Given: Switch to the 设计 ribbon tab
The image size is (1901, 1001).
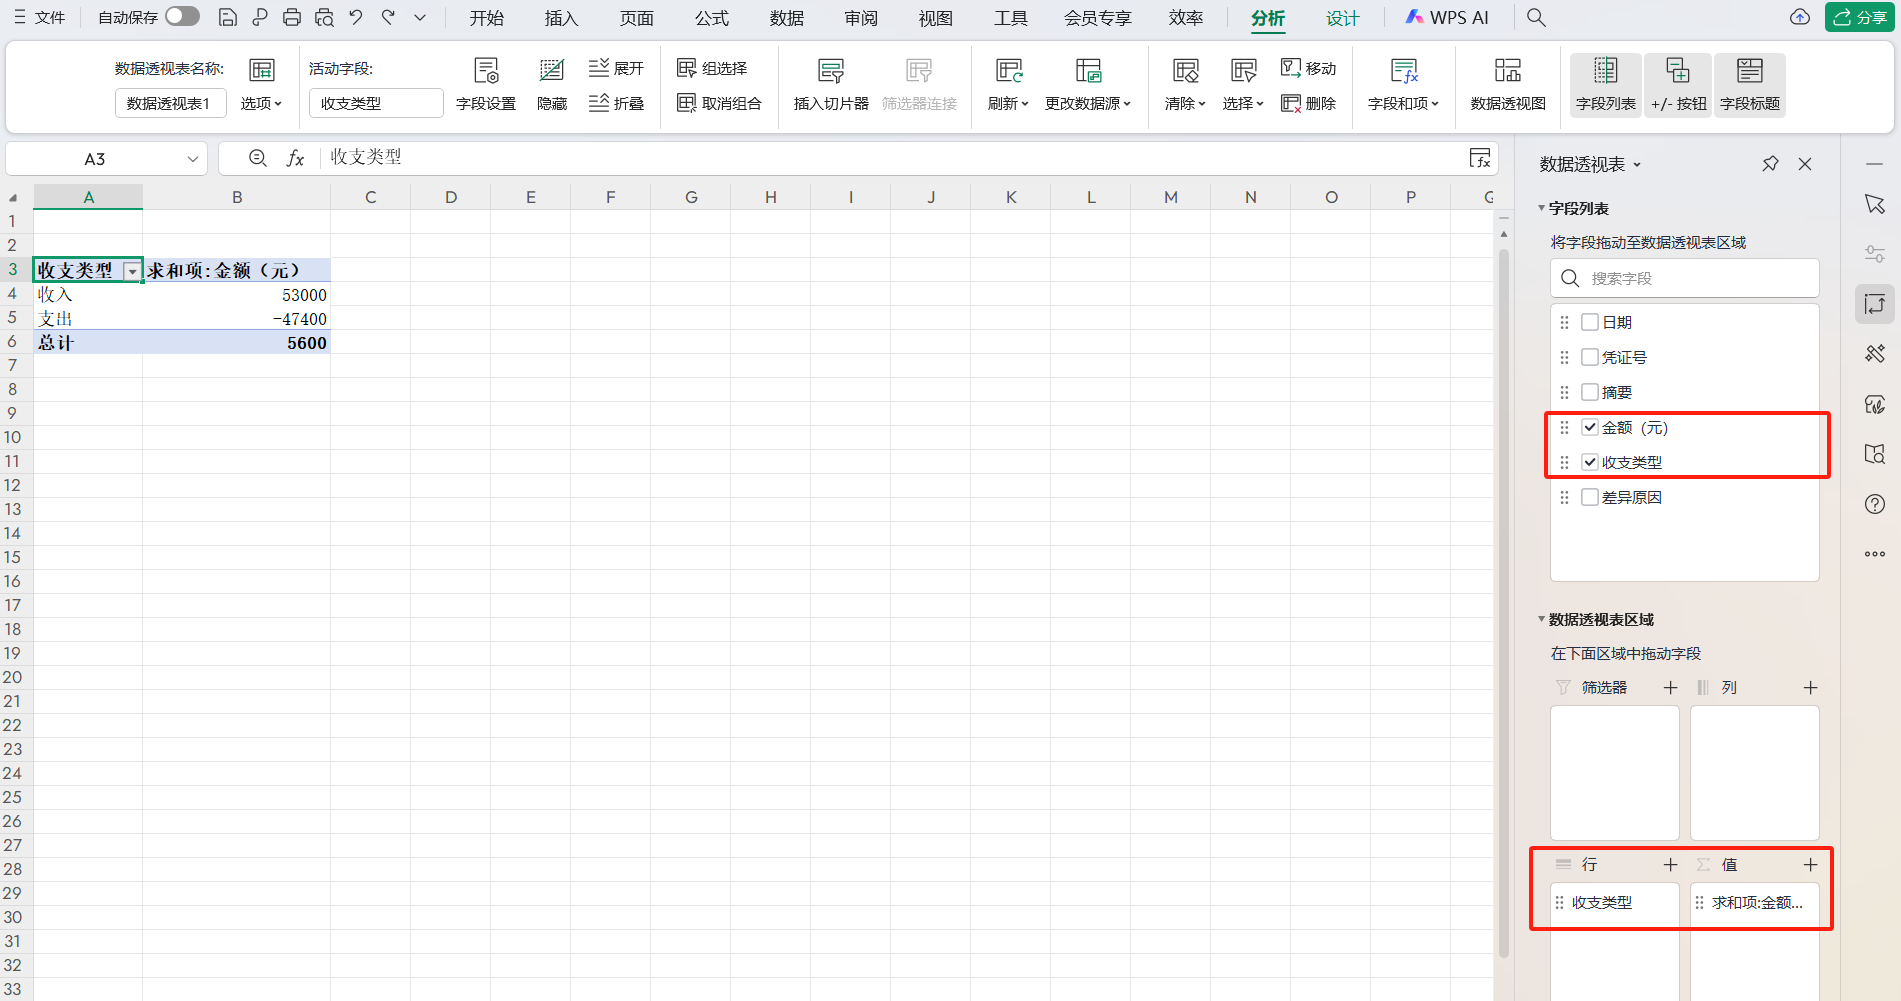Looking at the screenshot, I should click(1342, 18).
